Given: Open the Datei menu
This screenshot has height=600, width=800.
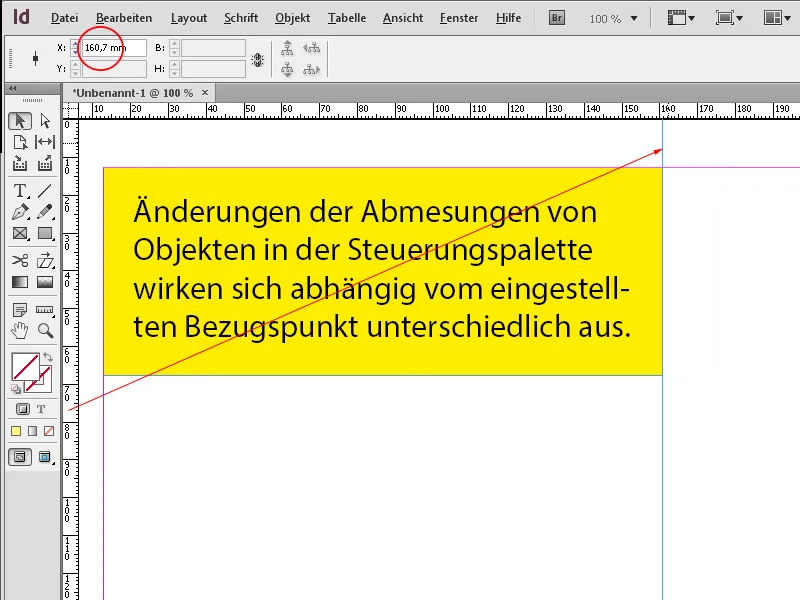Looking at the screenshot, I should [65, 18].
